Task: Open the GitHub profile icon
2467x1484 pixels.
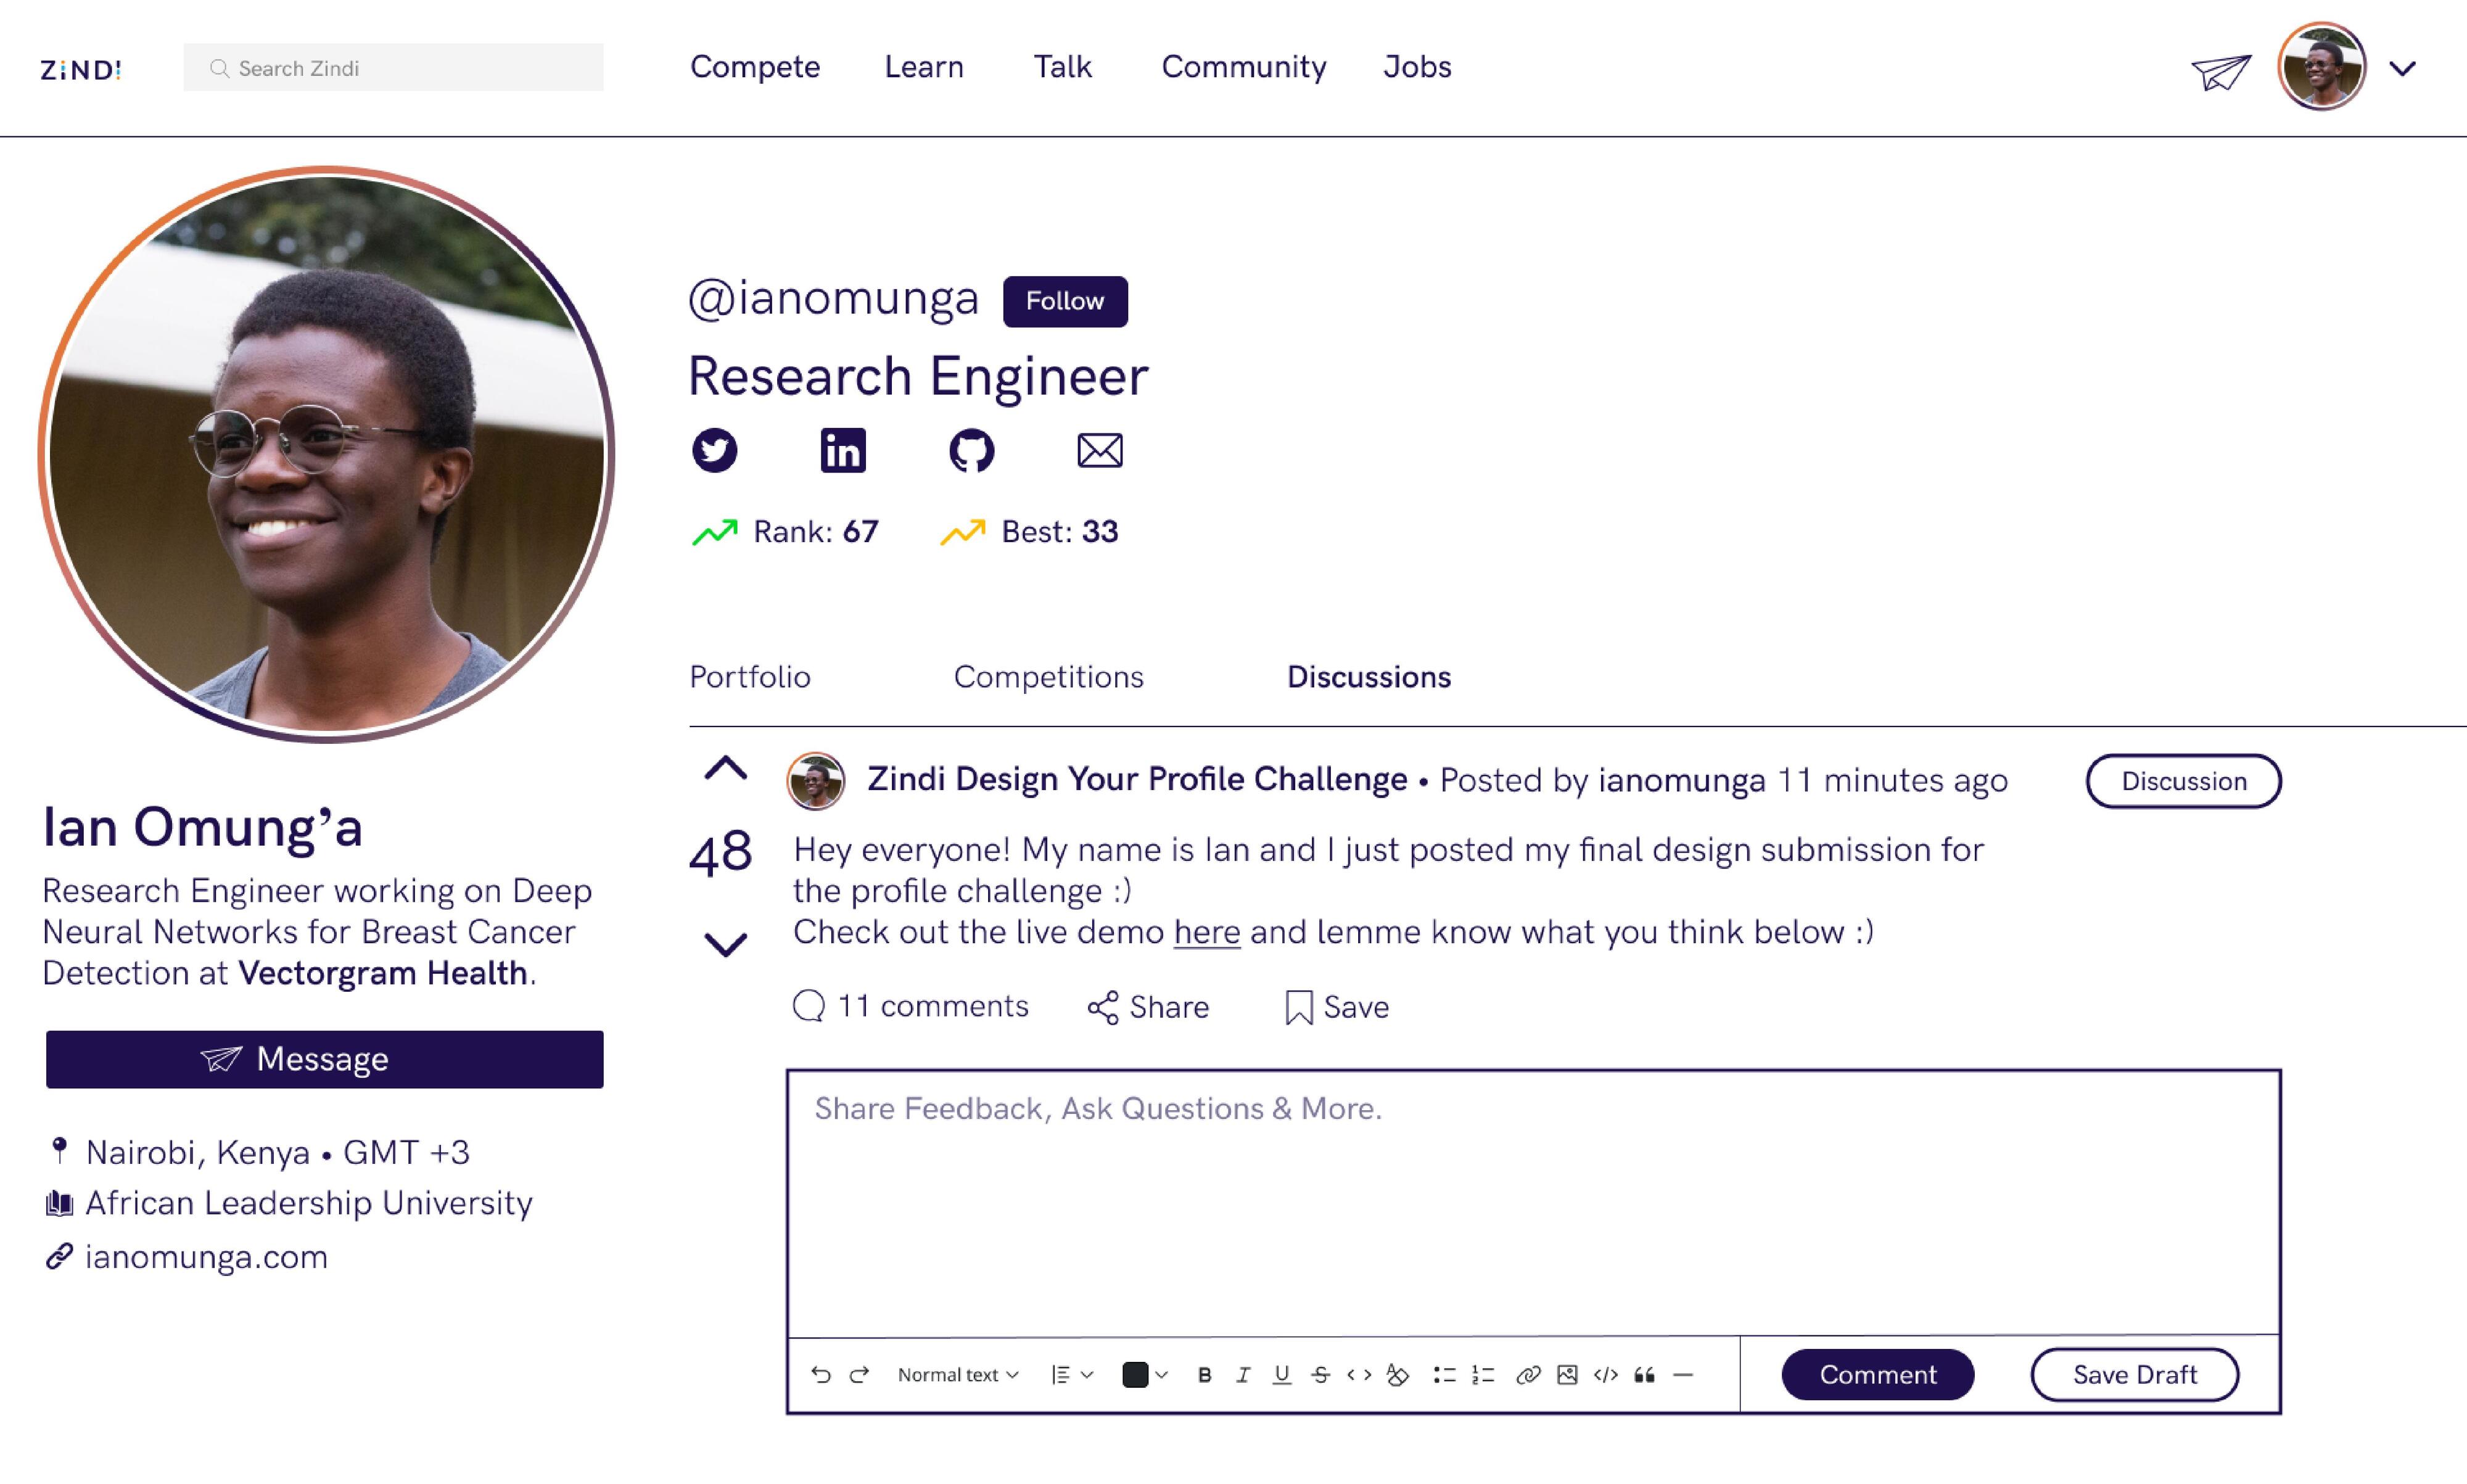Action: coord(971,450)
